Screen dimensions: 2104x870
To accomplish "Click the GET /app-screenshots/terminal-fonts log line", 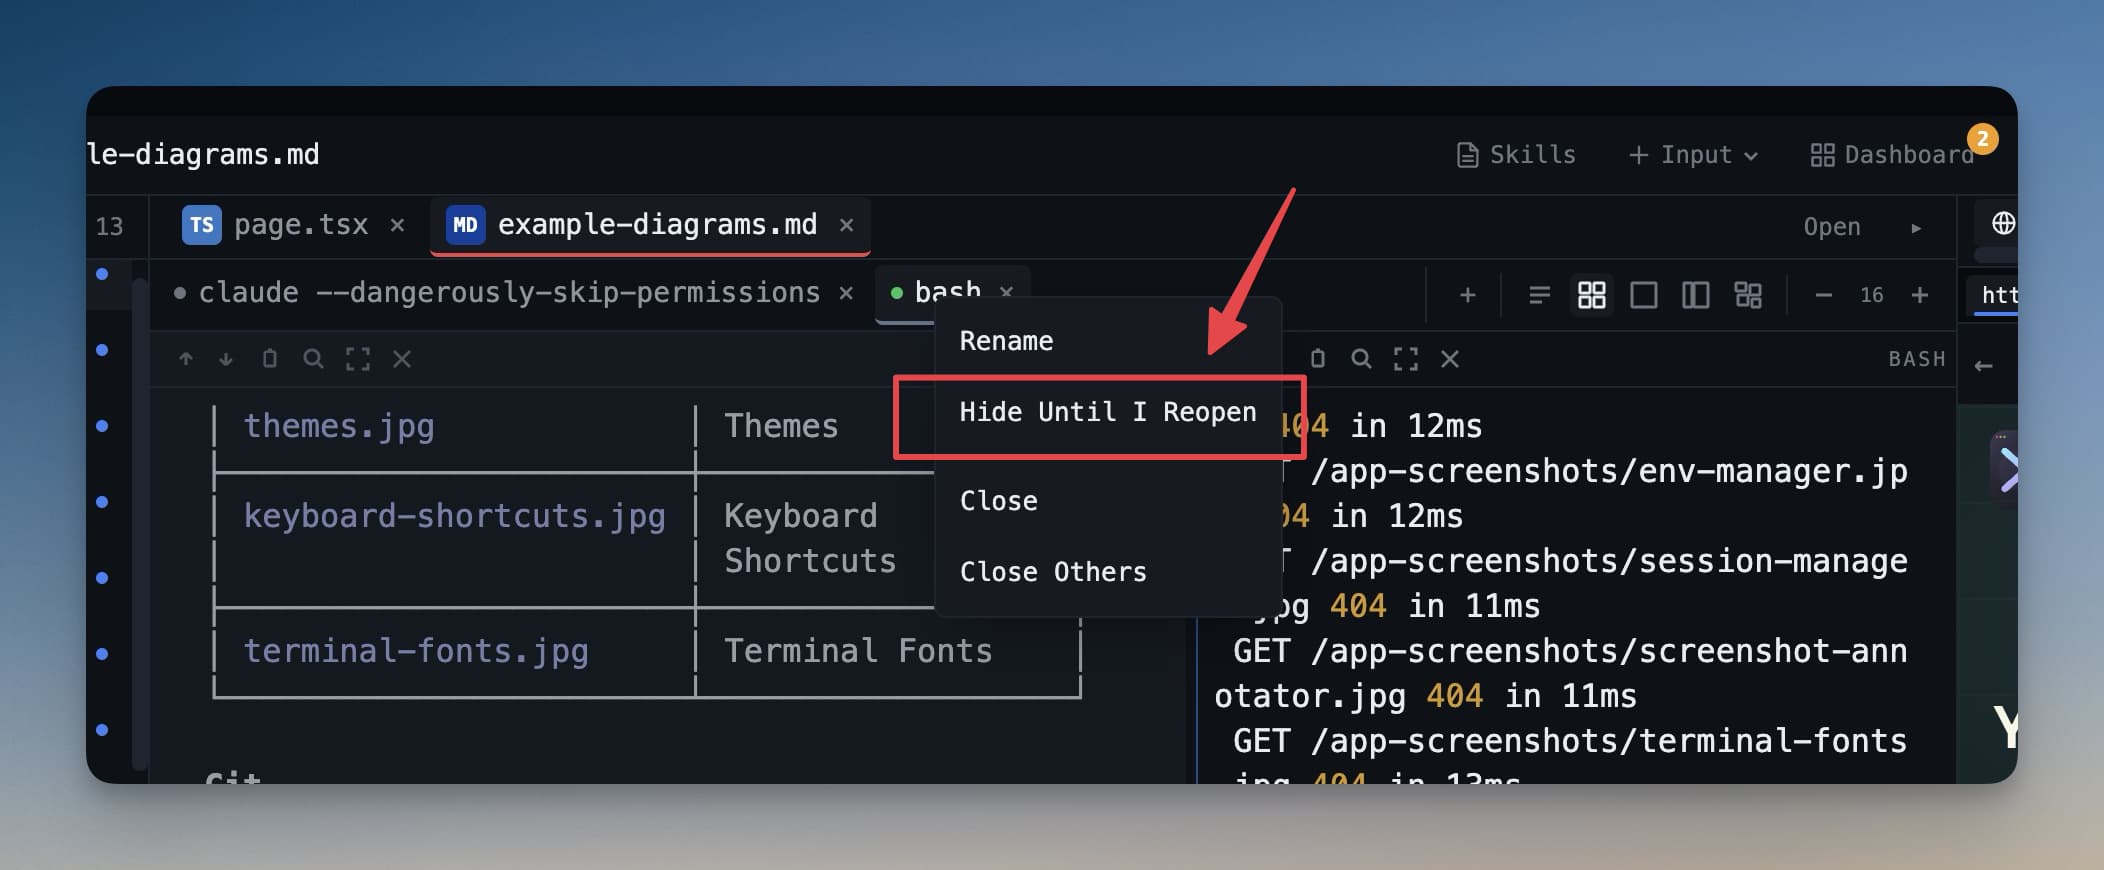I will 1570,742.
